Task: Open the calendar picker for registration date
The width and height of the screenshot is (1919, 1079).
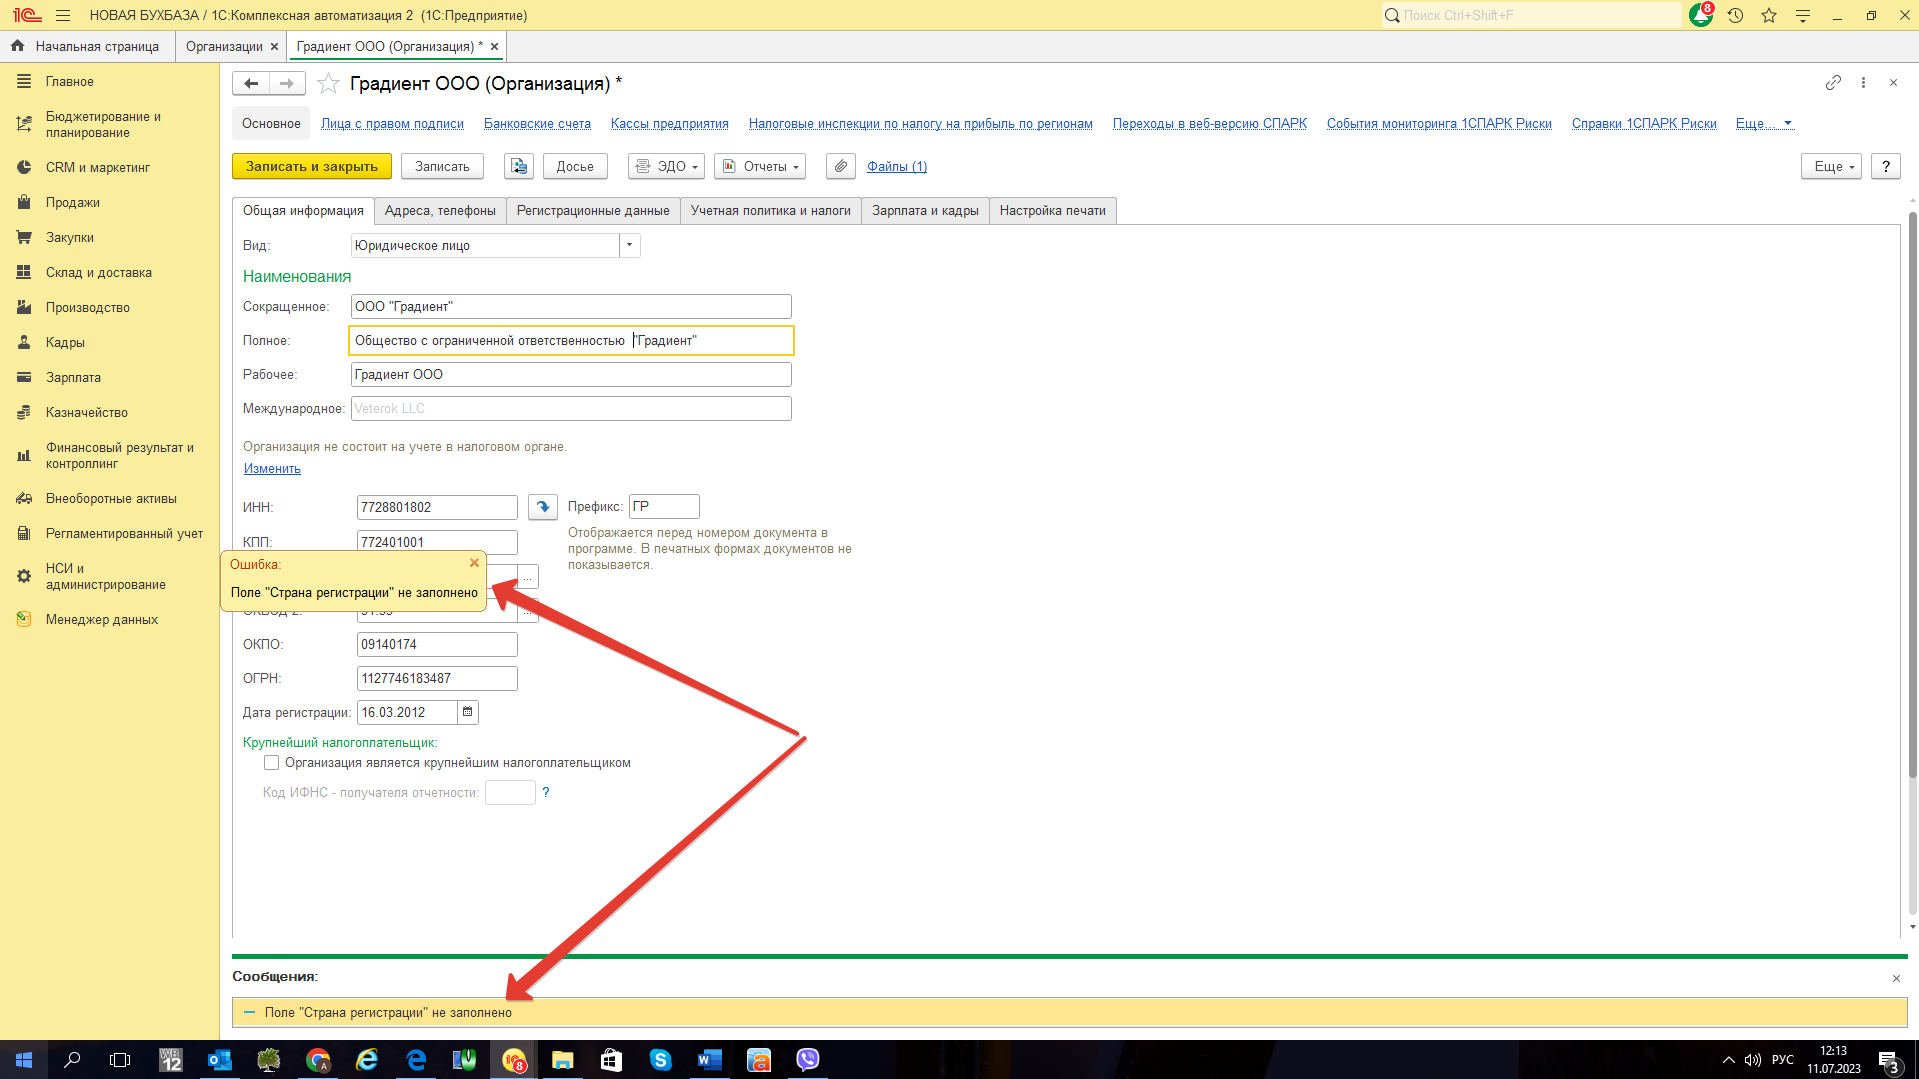Action: click(467, 712)
